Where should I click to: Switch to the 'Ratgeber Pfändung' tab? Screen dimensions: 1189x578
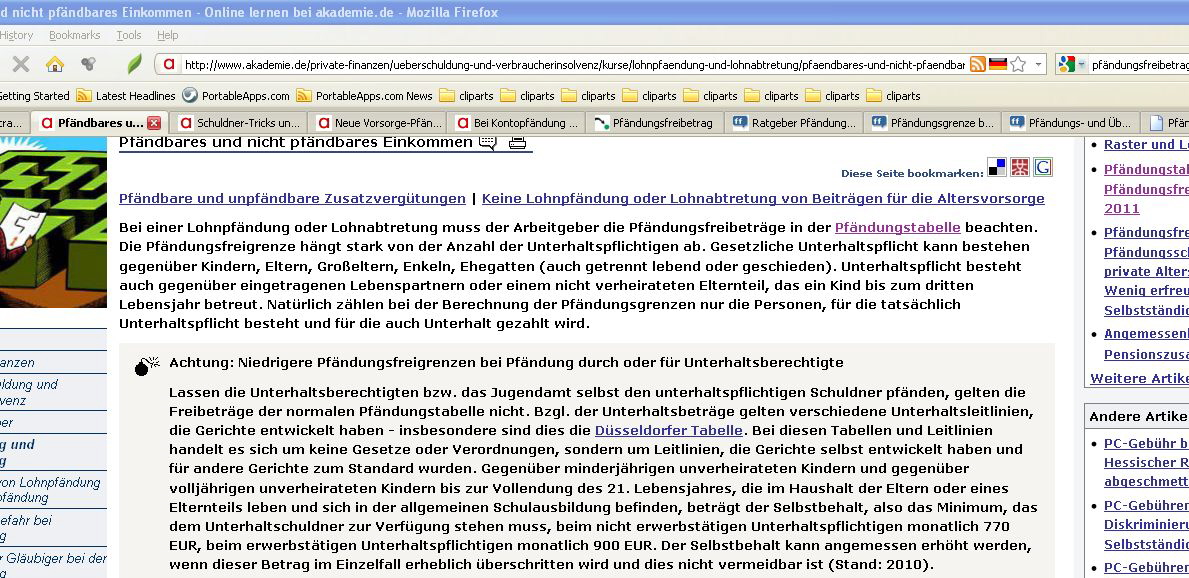pos(798,120)
